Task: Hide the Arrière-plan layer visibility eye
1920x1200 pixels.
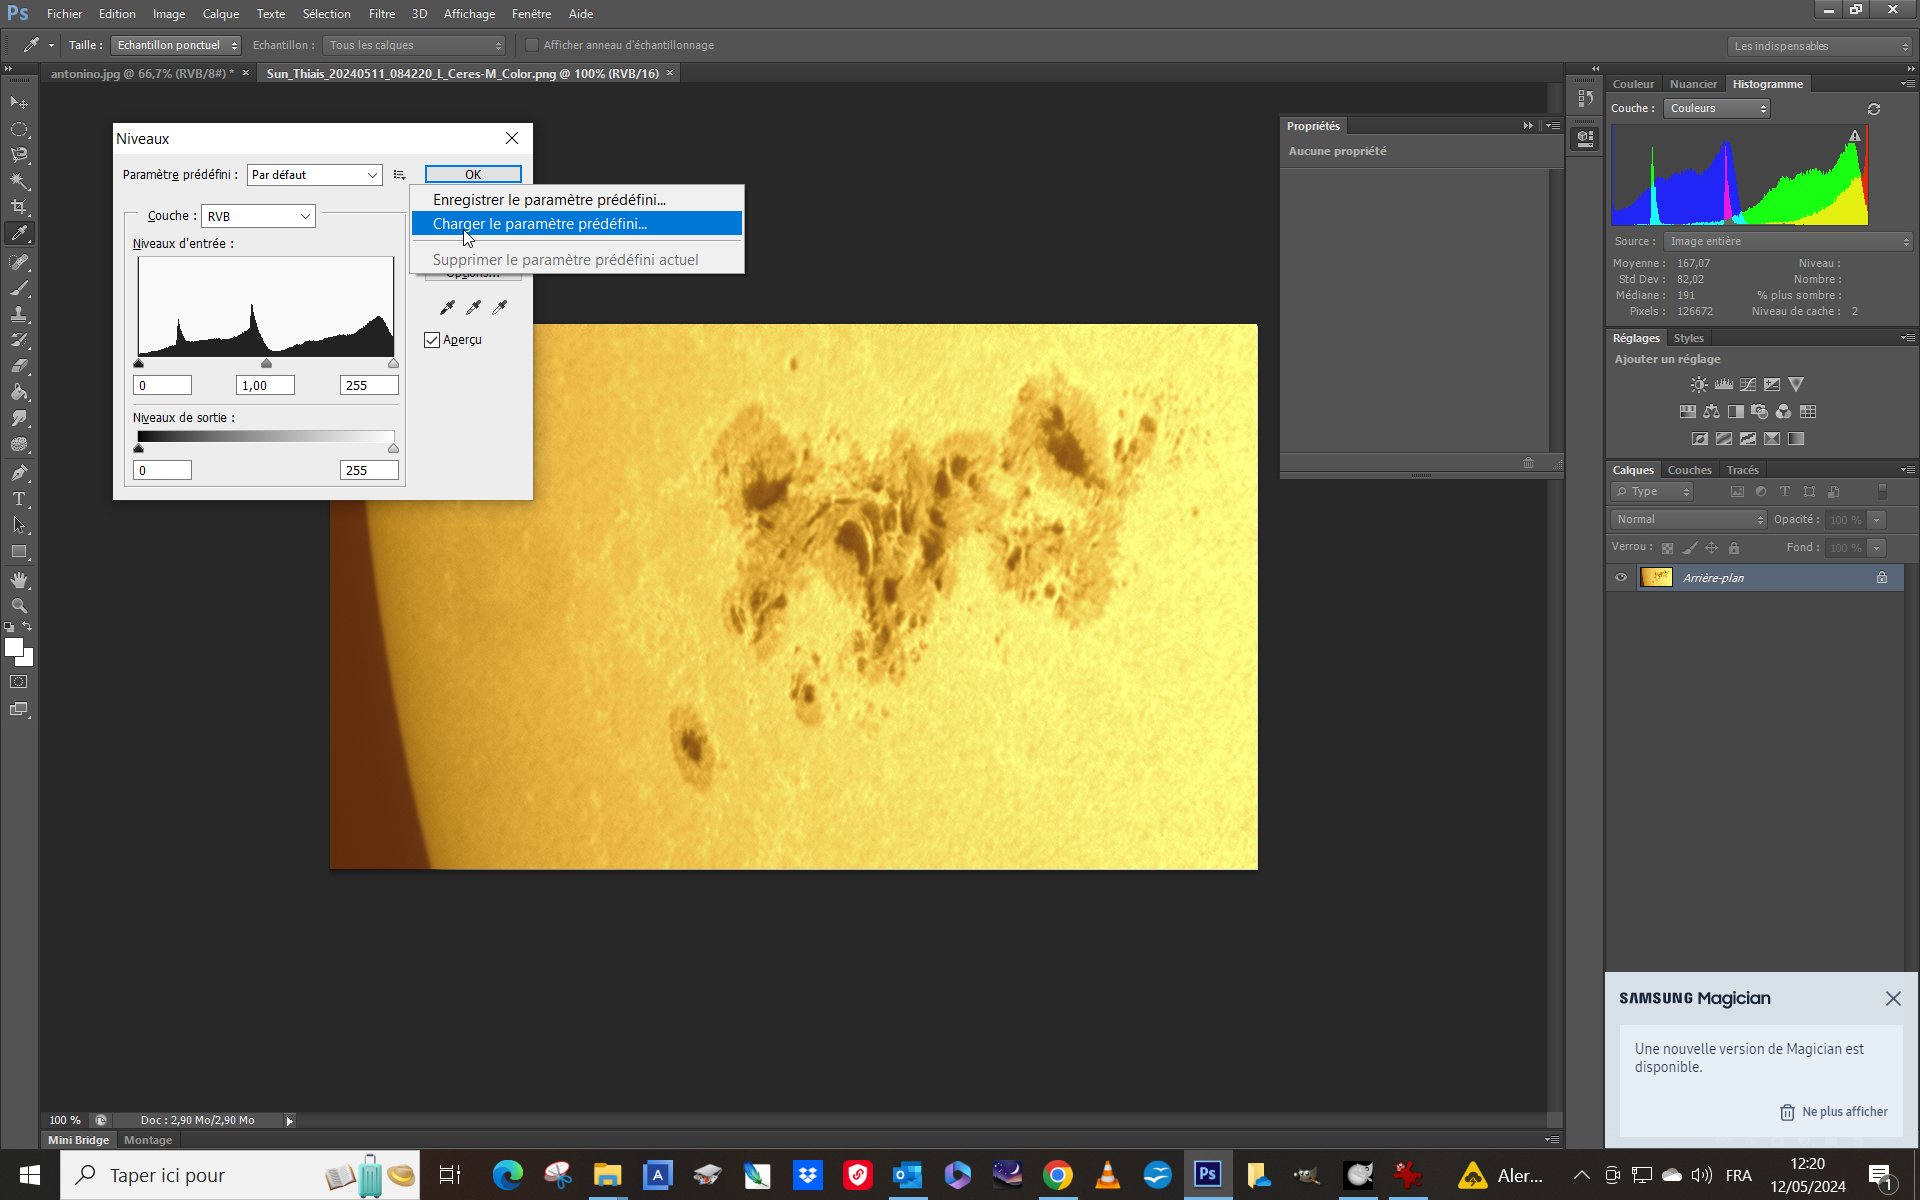Action: tap(1621, 577)
